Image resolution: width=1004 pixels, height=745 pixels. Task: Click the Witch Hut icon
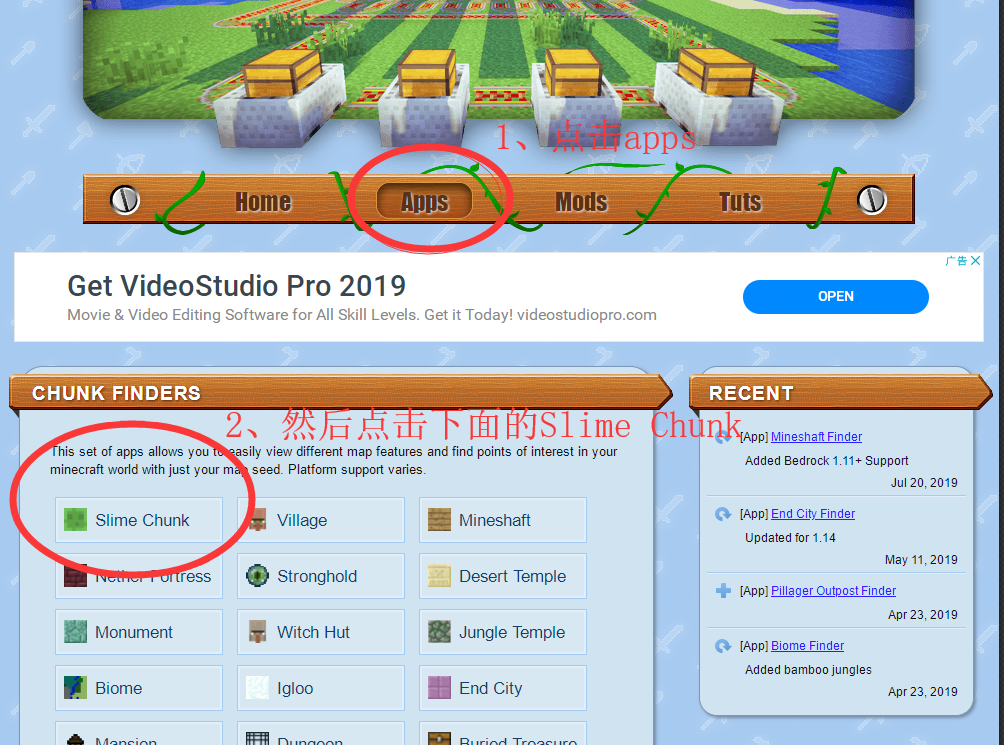(x=258, y=632)
